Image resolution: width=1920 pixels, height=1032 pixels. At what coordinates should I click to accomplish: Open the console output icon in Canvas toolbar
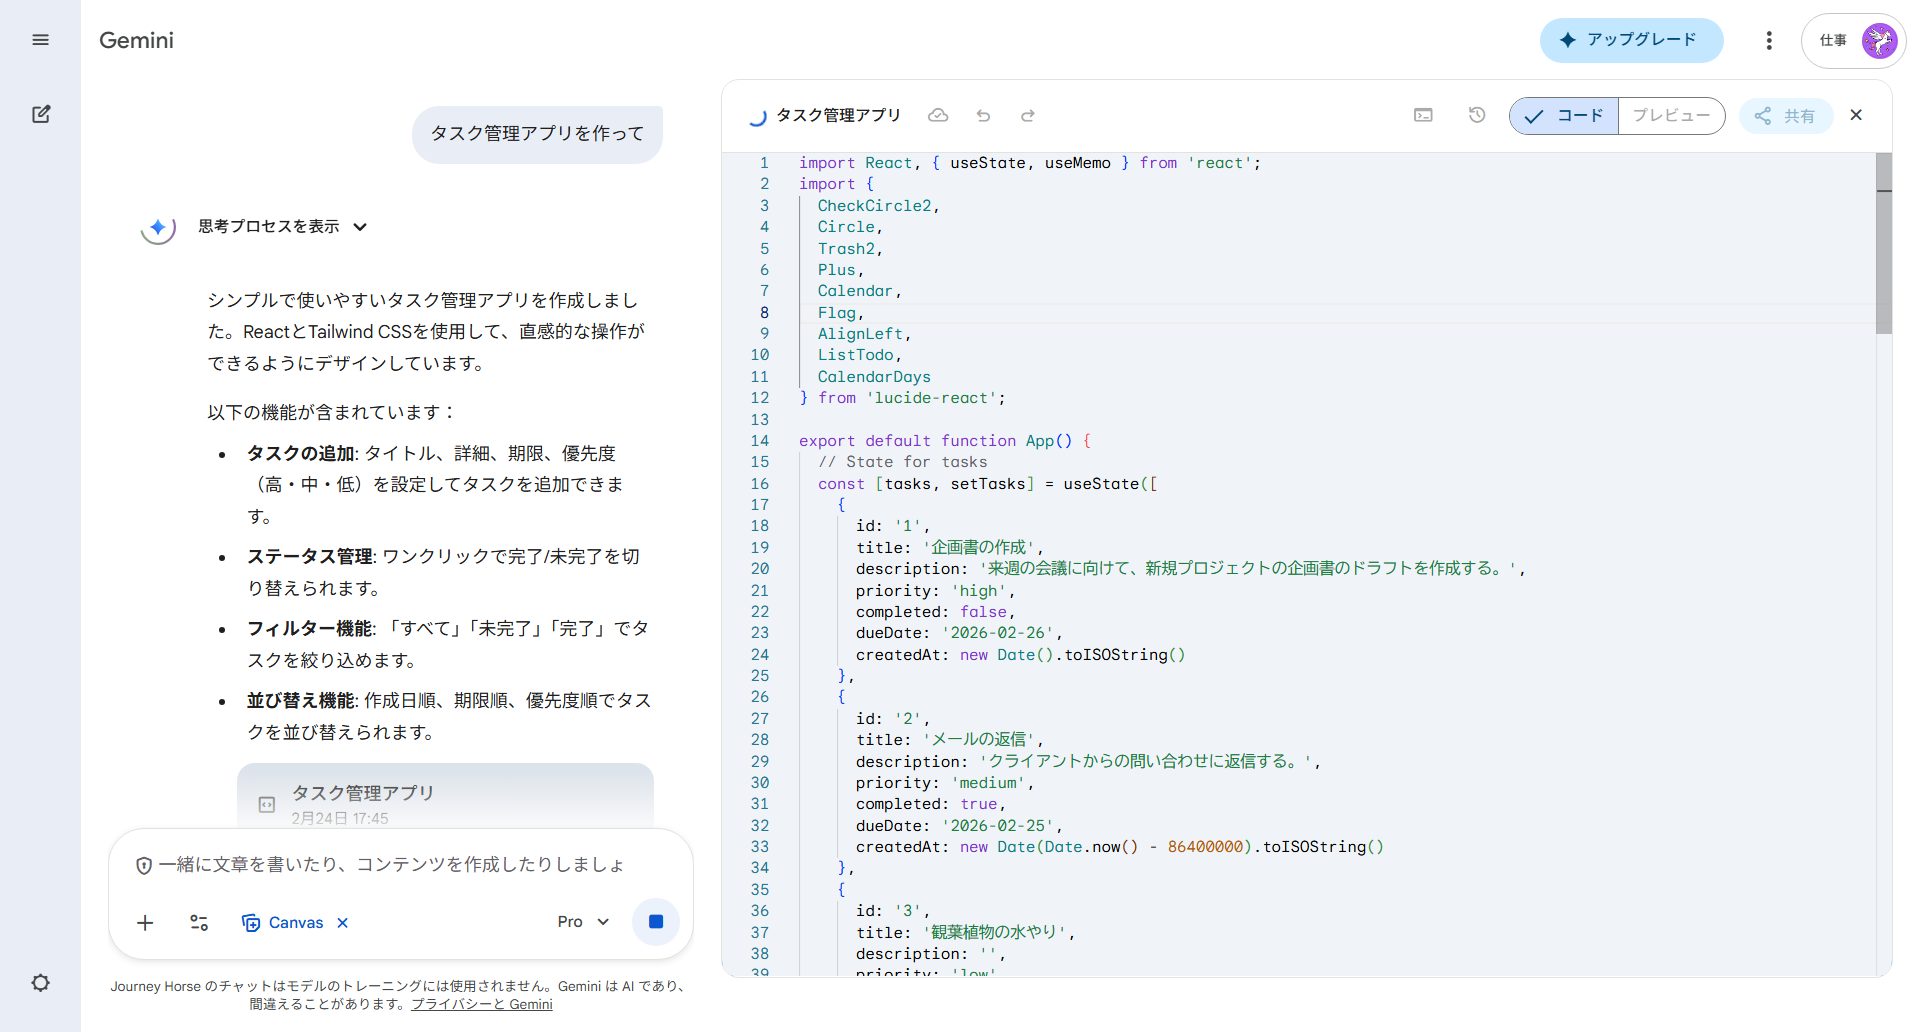click(x=1422, y=115)
